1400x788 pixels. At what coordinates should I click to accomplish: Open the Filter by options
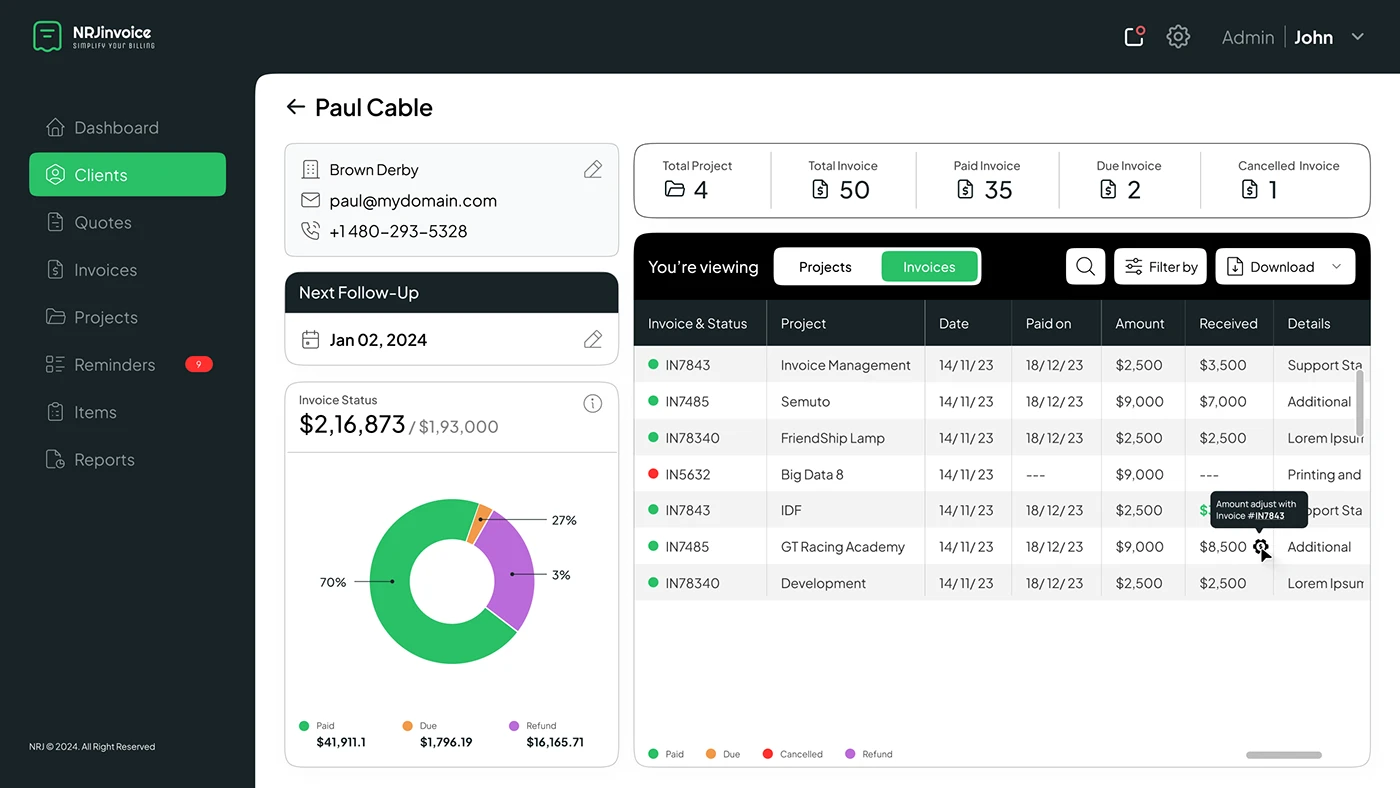coord(1161,267)
